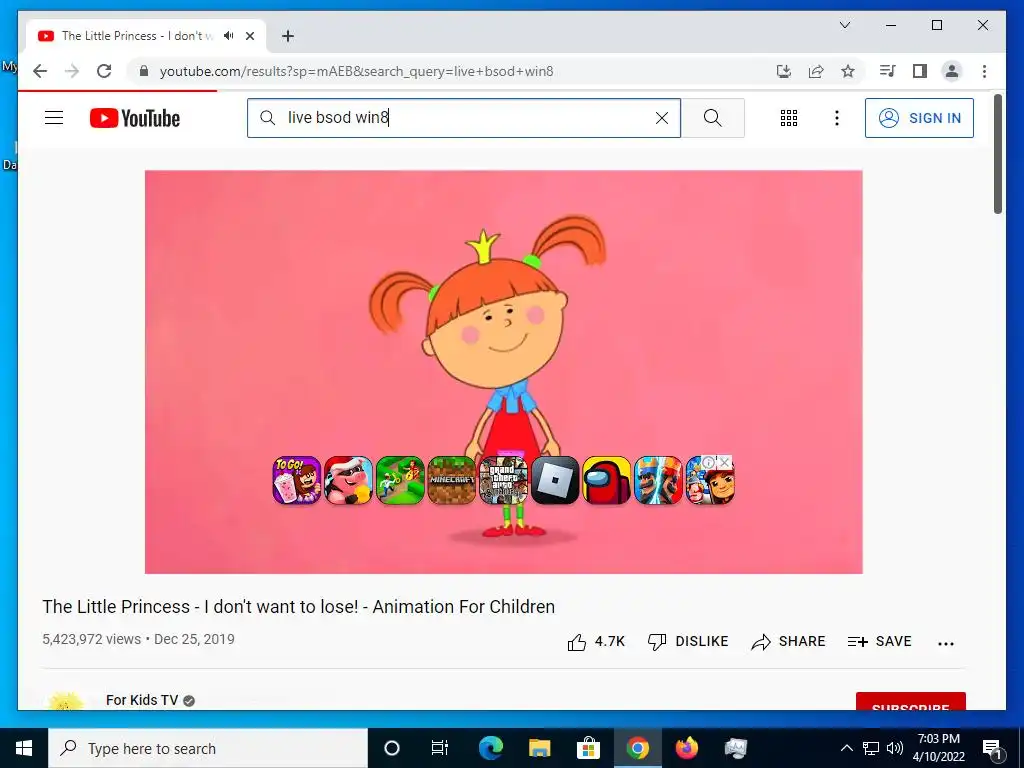1024x768 pixels.
Task: Open the volume control in tray
Action: tap(895, 748)
